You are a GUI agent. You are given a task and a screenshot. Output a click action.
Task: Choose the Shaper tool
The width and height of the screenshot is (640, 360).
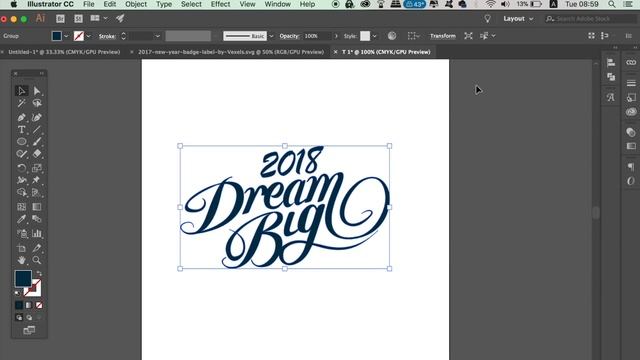[22, 154]
